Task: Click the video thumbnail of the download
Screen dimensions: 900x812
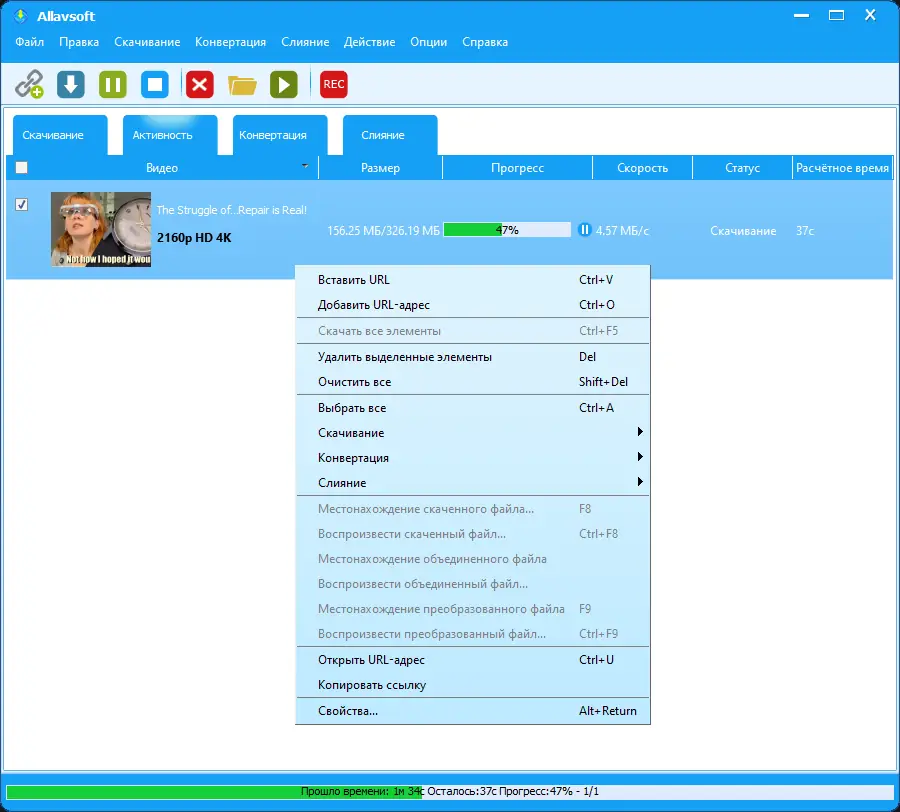Action: click(101, 229)
